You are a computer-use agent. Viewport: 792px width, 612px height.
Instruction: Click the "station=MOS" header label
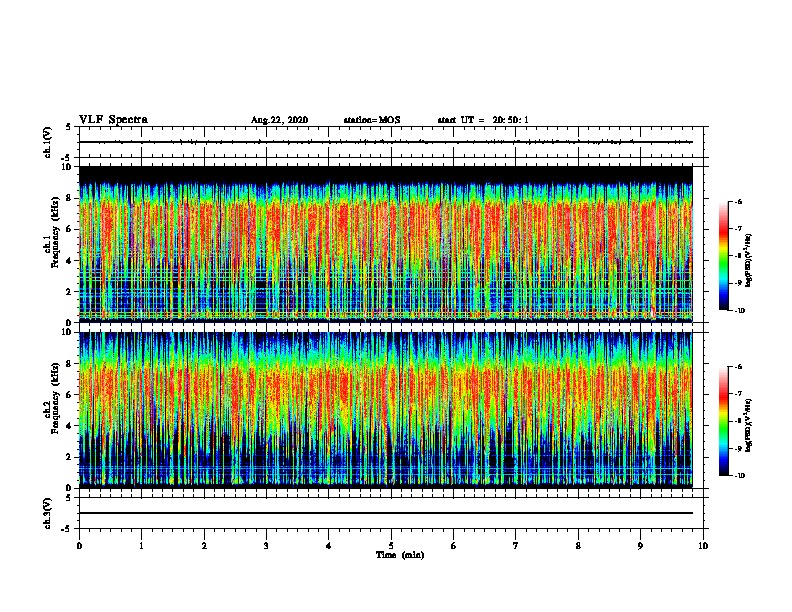pyautogui.click(x=372, y=120)
